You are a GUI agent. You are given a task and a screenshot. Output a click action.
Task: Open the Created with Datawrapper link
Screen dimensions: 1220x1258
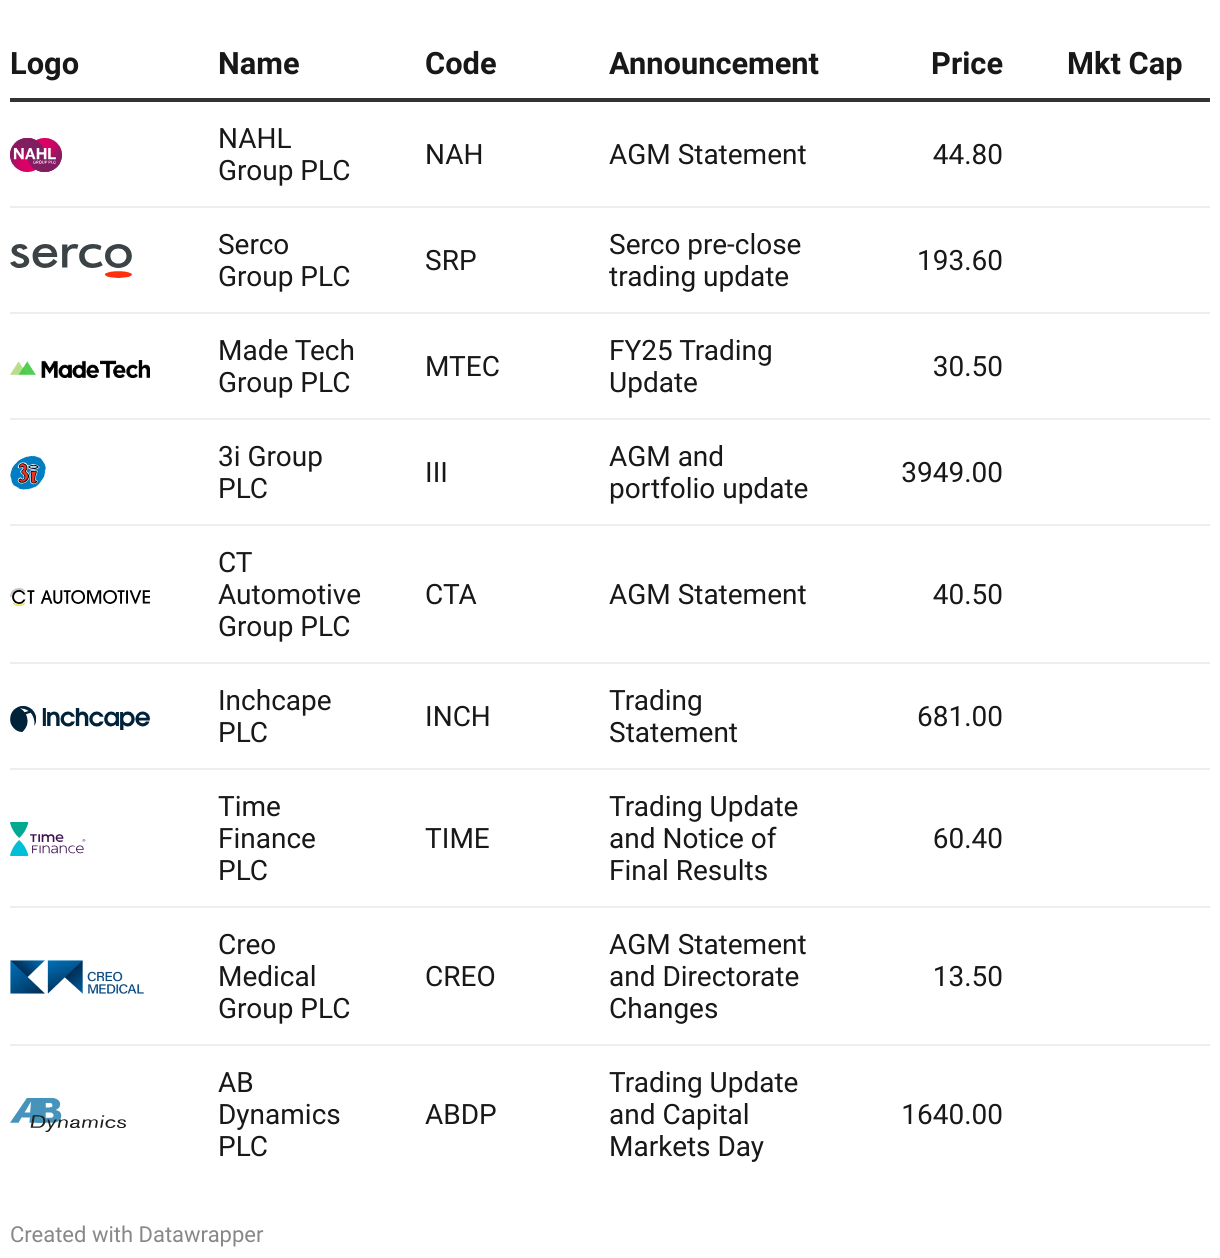pos(137,1235)
